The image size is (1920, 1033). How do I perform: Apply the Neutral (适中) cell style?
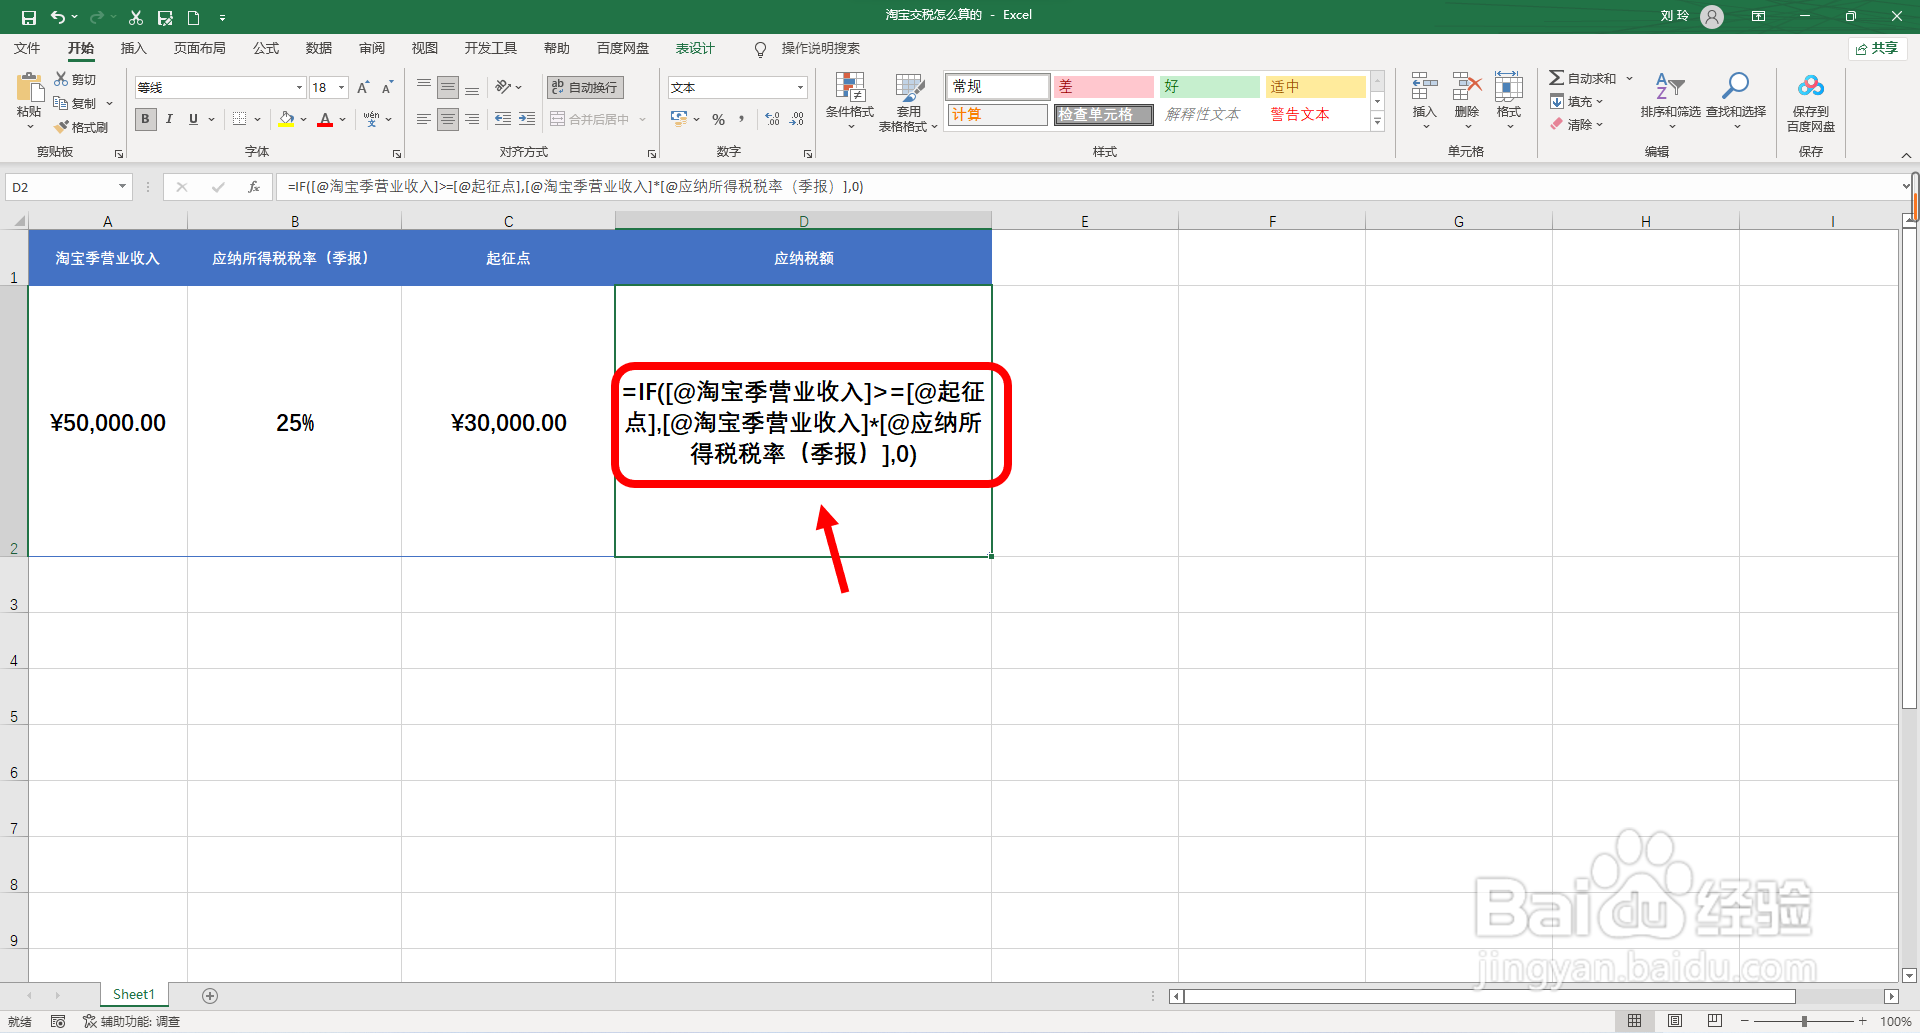coord(1315,87)
